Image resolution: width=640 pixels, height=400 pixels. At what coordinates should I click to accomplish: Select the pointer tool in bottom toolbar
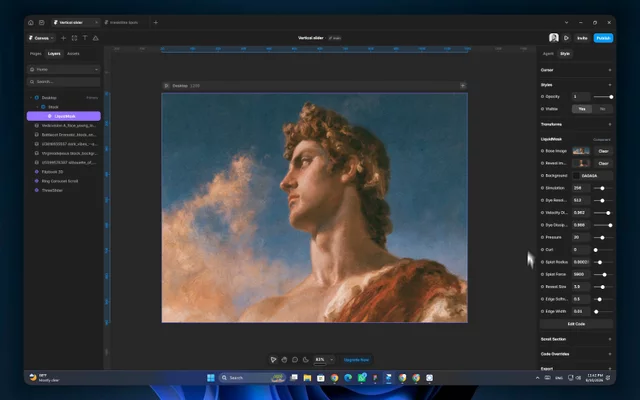[273, 360]
